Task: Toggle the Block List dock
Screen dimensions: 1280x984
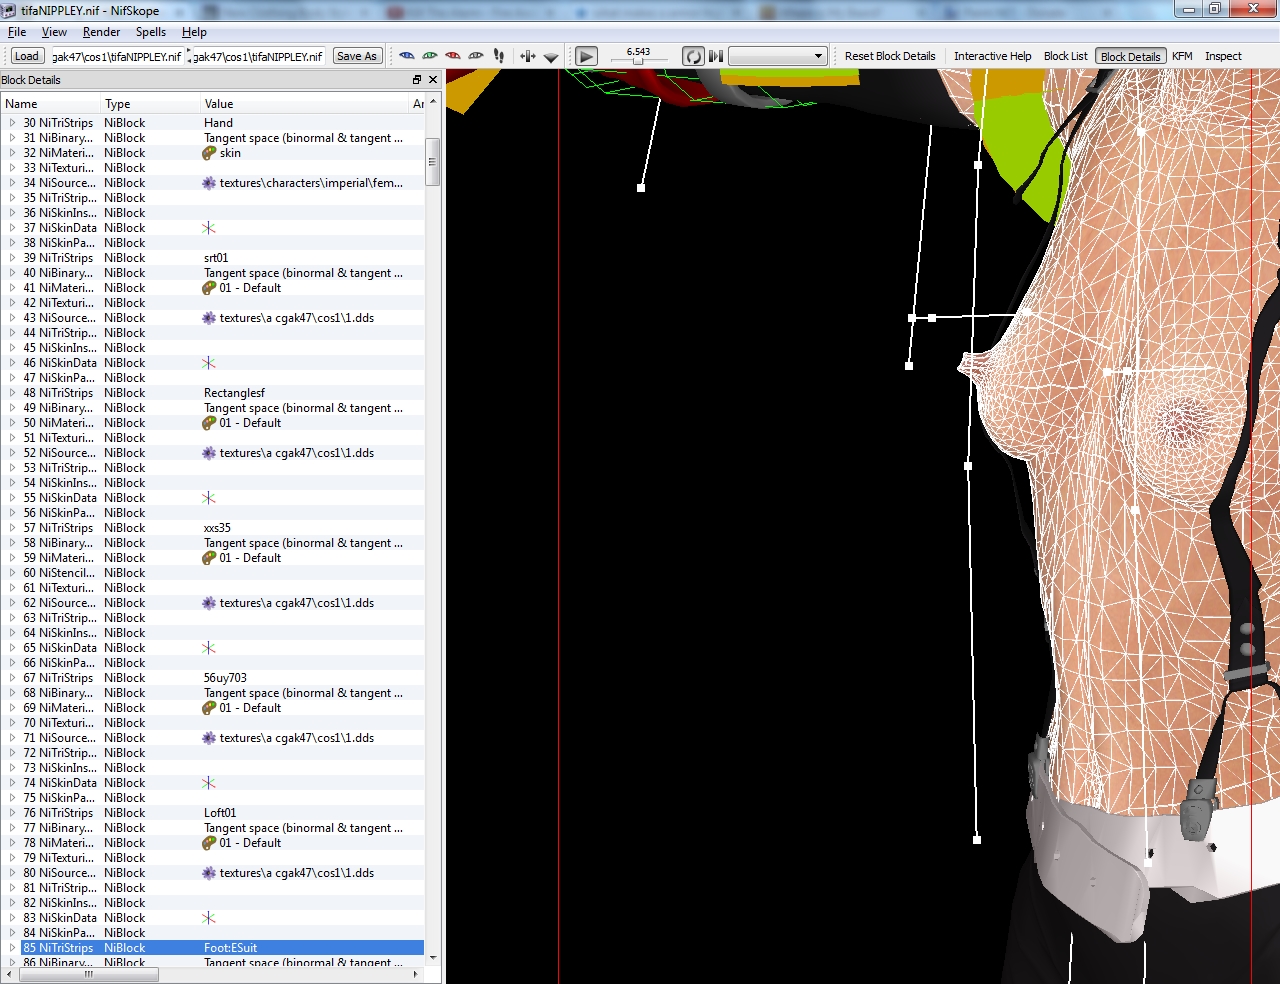Action: [1066, 56]
